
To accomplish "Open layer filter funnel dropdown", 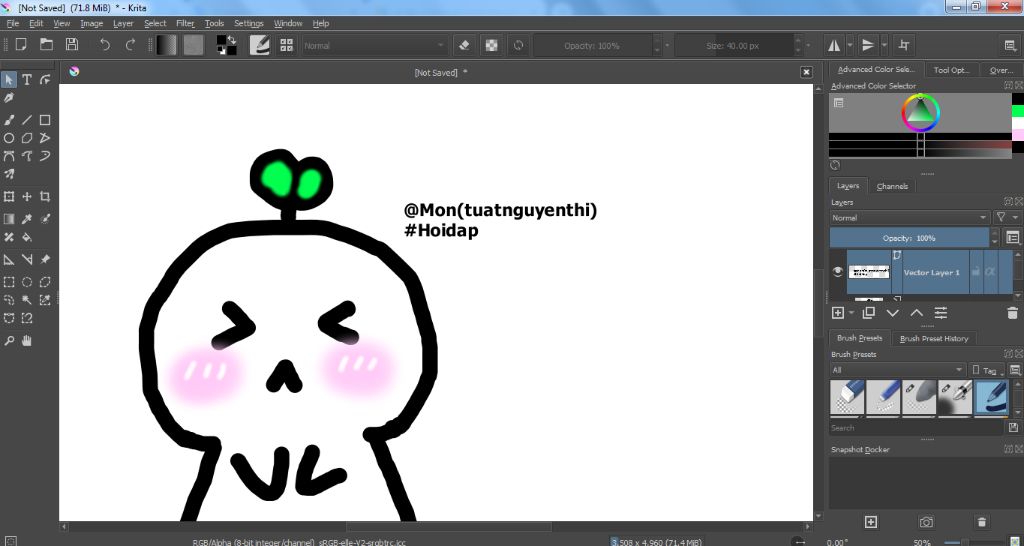I will point(1006,217).
